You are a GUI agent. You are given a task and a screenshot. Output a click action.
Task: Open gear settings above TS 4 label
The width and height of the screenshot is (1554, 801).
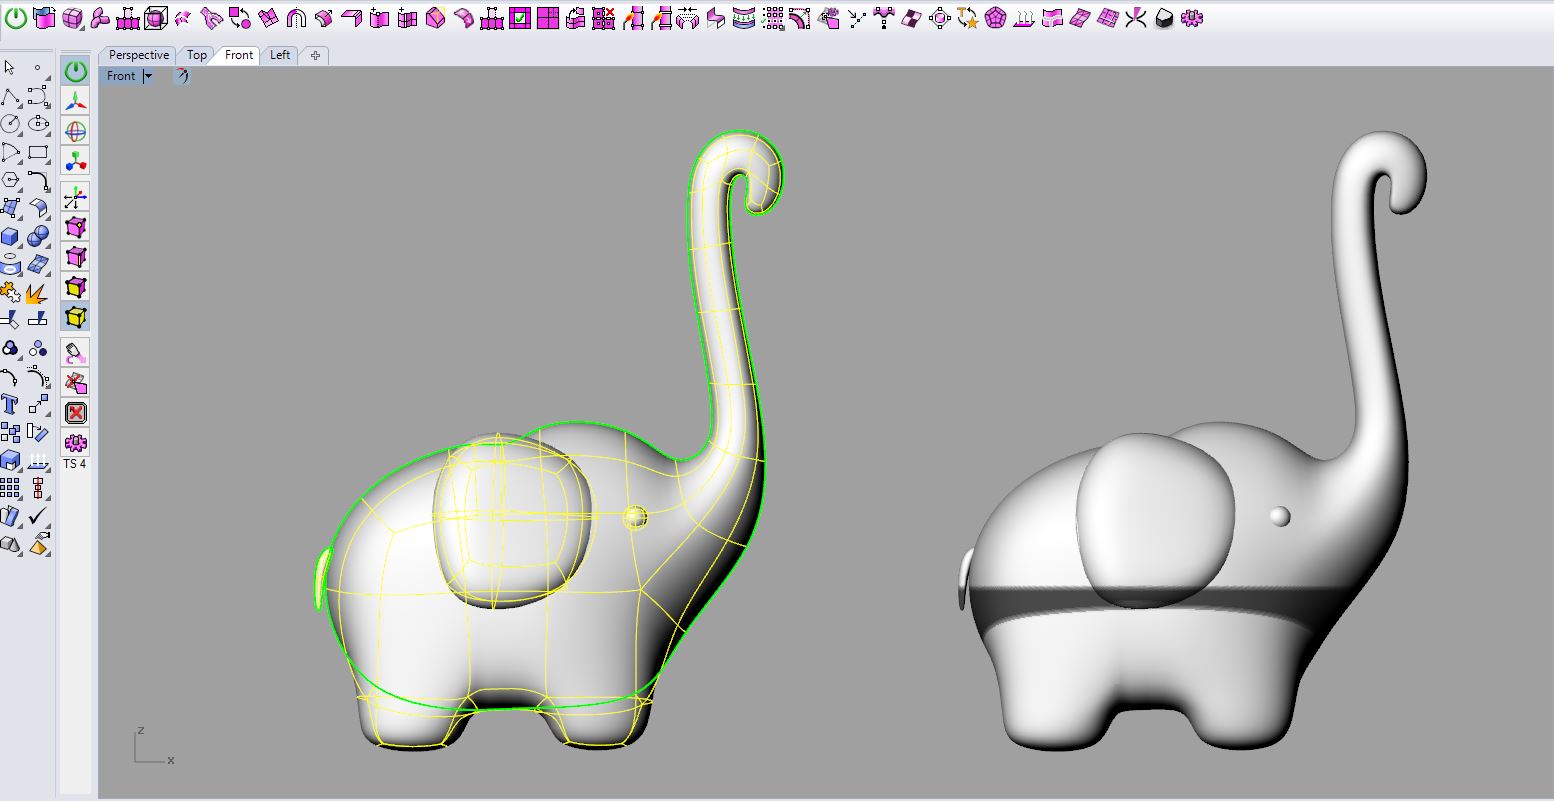click(76, 442)
